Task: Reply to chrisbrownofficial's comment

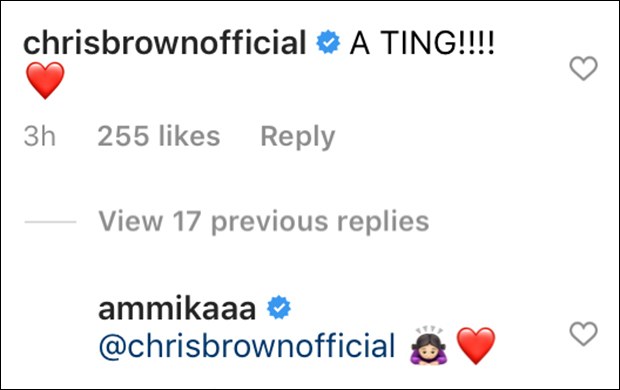Action: tap(298, 137)
